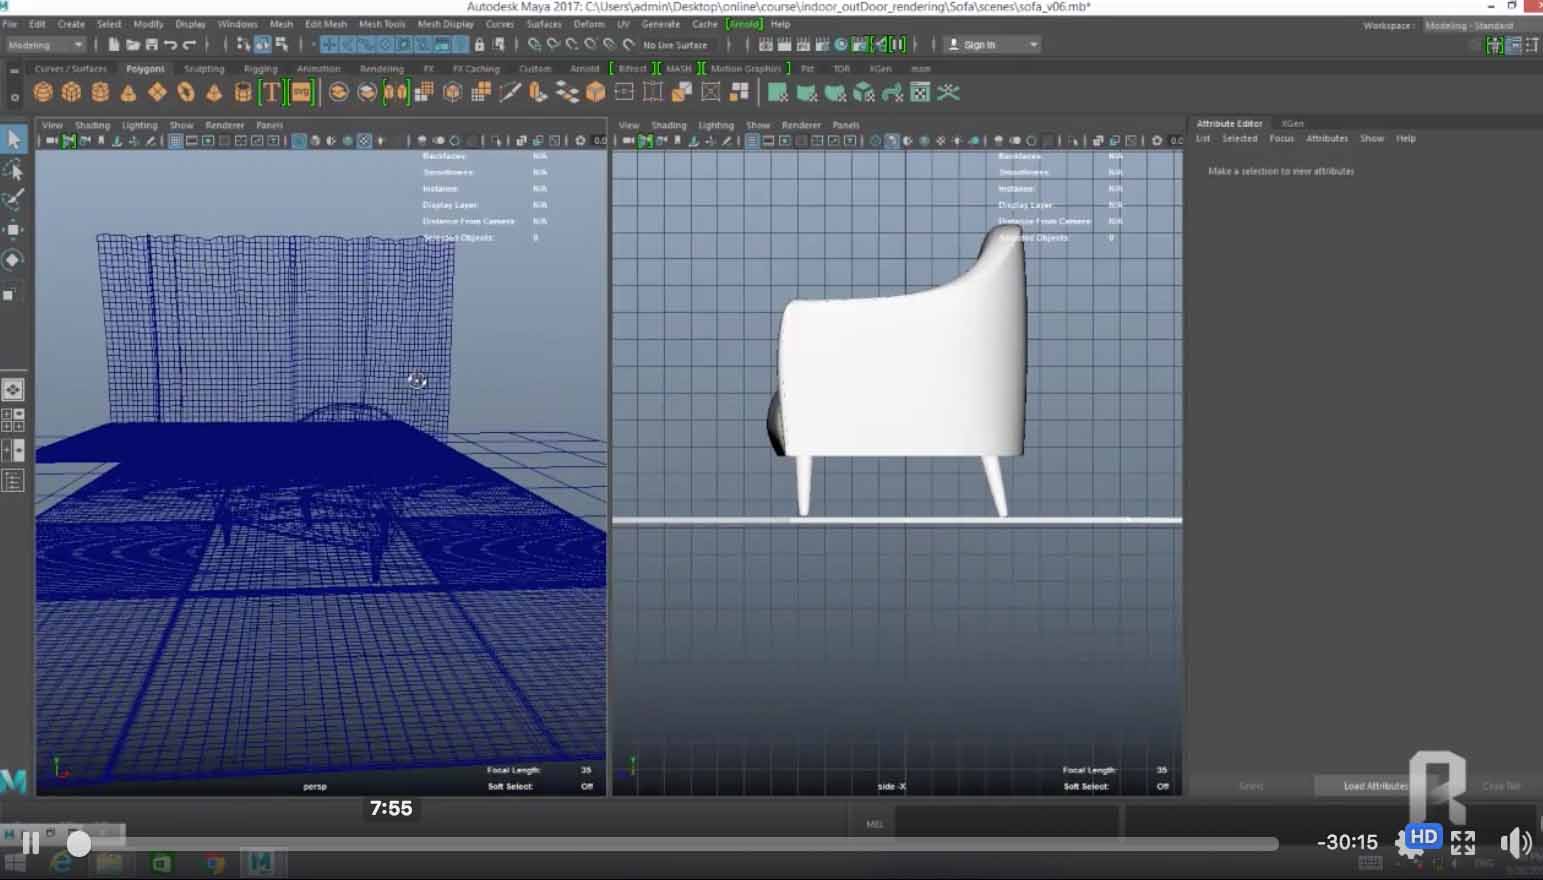Switch to four-pane layout in the toolbox
The image size is (1543, 880).
pyautogui.click(x=13, y=420)
